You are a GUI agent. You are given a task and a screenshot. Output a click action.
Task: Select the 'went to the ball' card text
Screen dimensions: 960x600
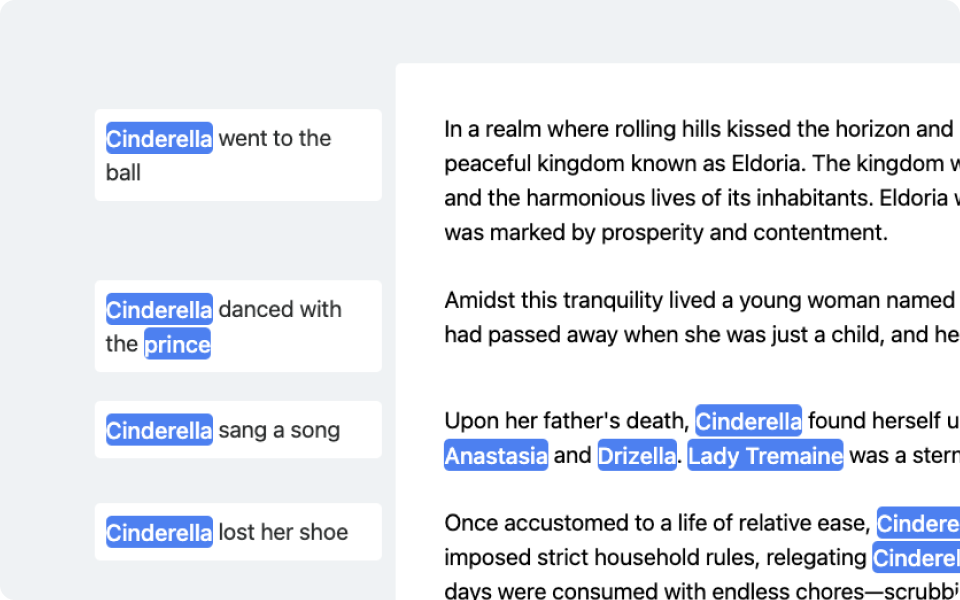click(274, 139)
